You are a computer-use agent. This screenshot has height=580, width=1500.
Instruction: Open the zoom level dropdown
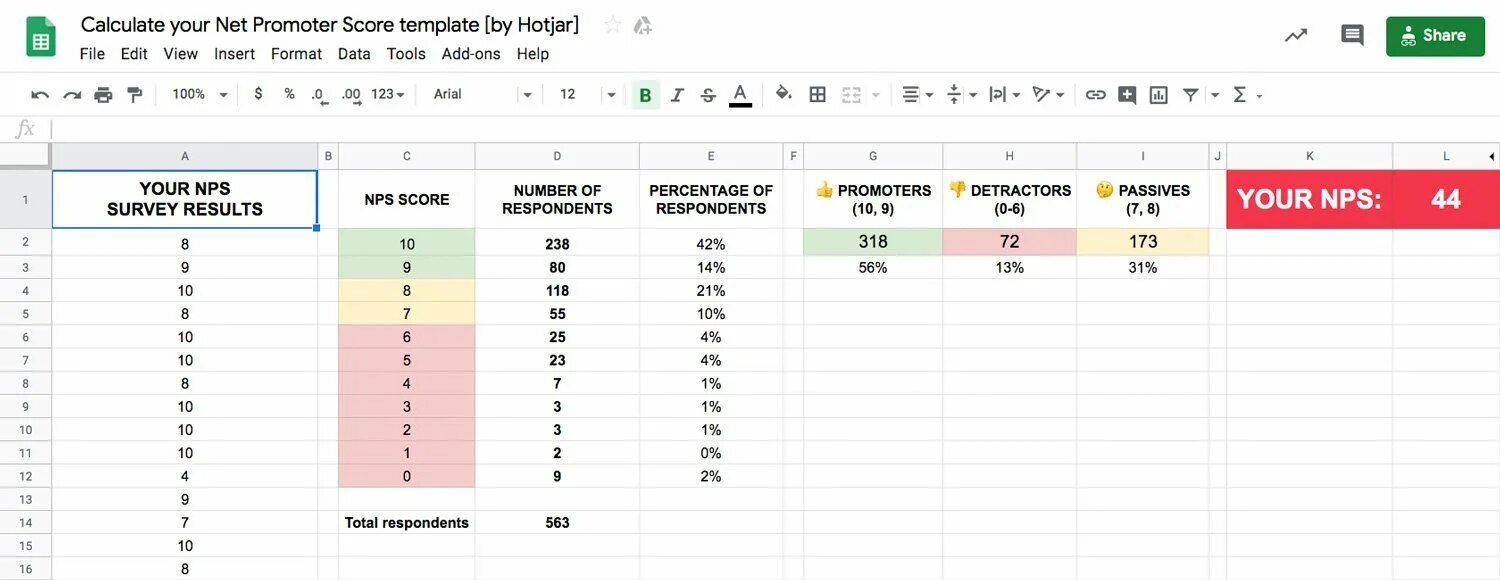click(x=200, y=94)
